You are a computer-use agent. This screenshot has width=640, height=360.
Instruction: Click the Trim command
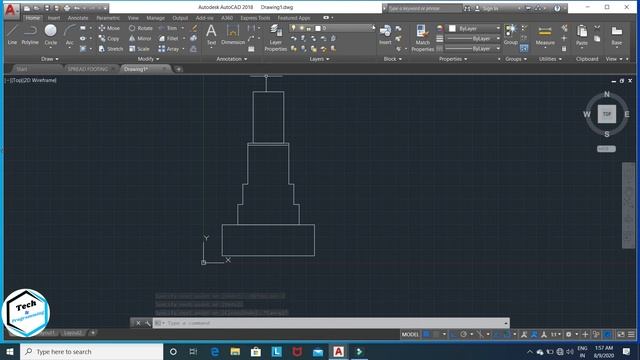168,28
